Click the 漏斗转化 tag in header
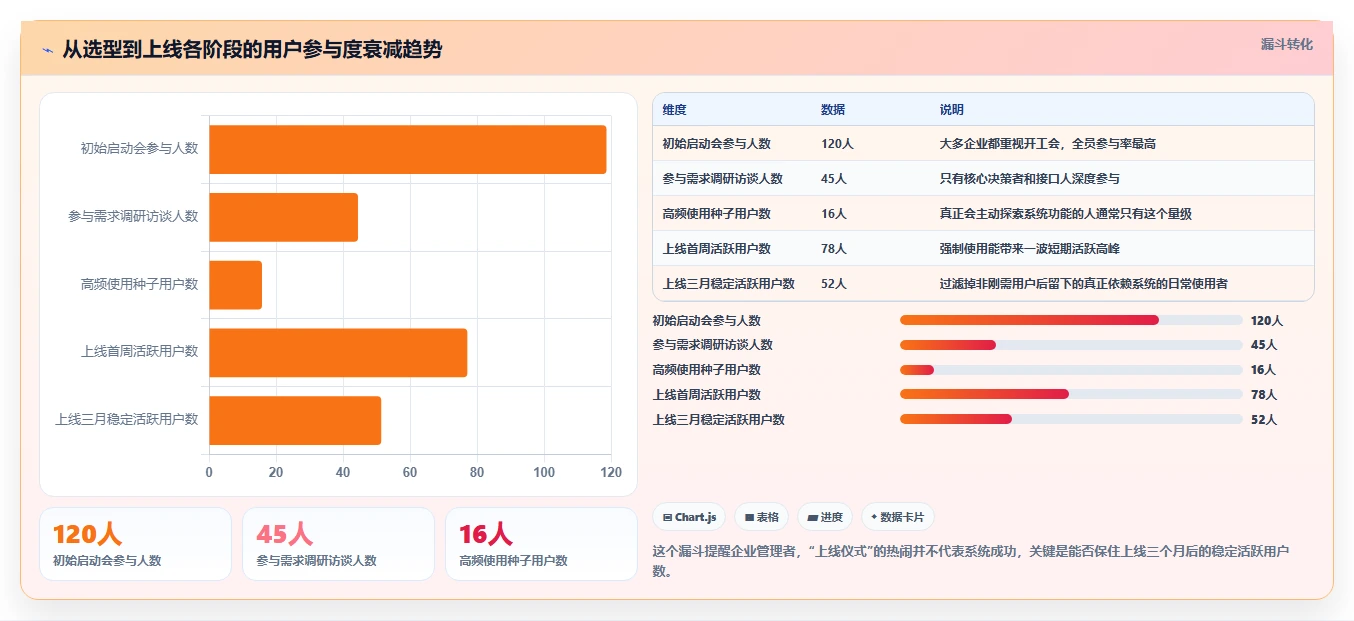Image resolution: width=1354 pixels, height=621 pixels. point(1286,44)
